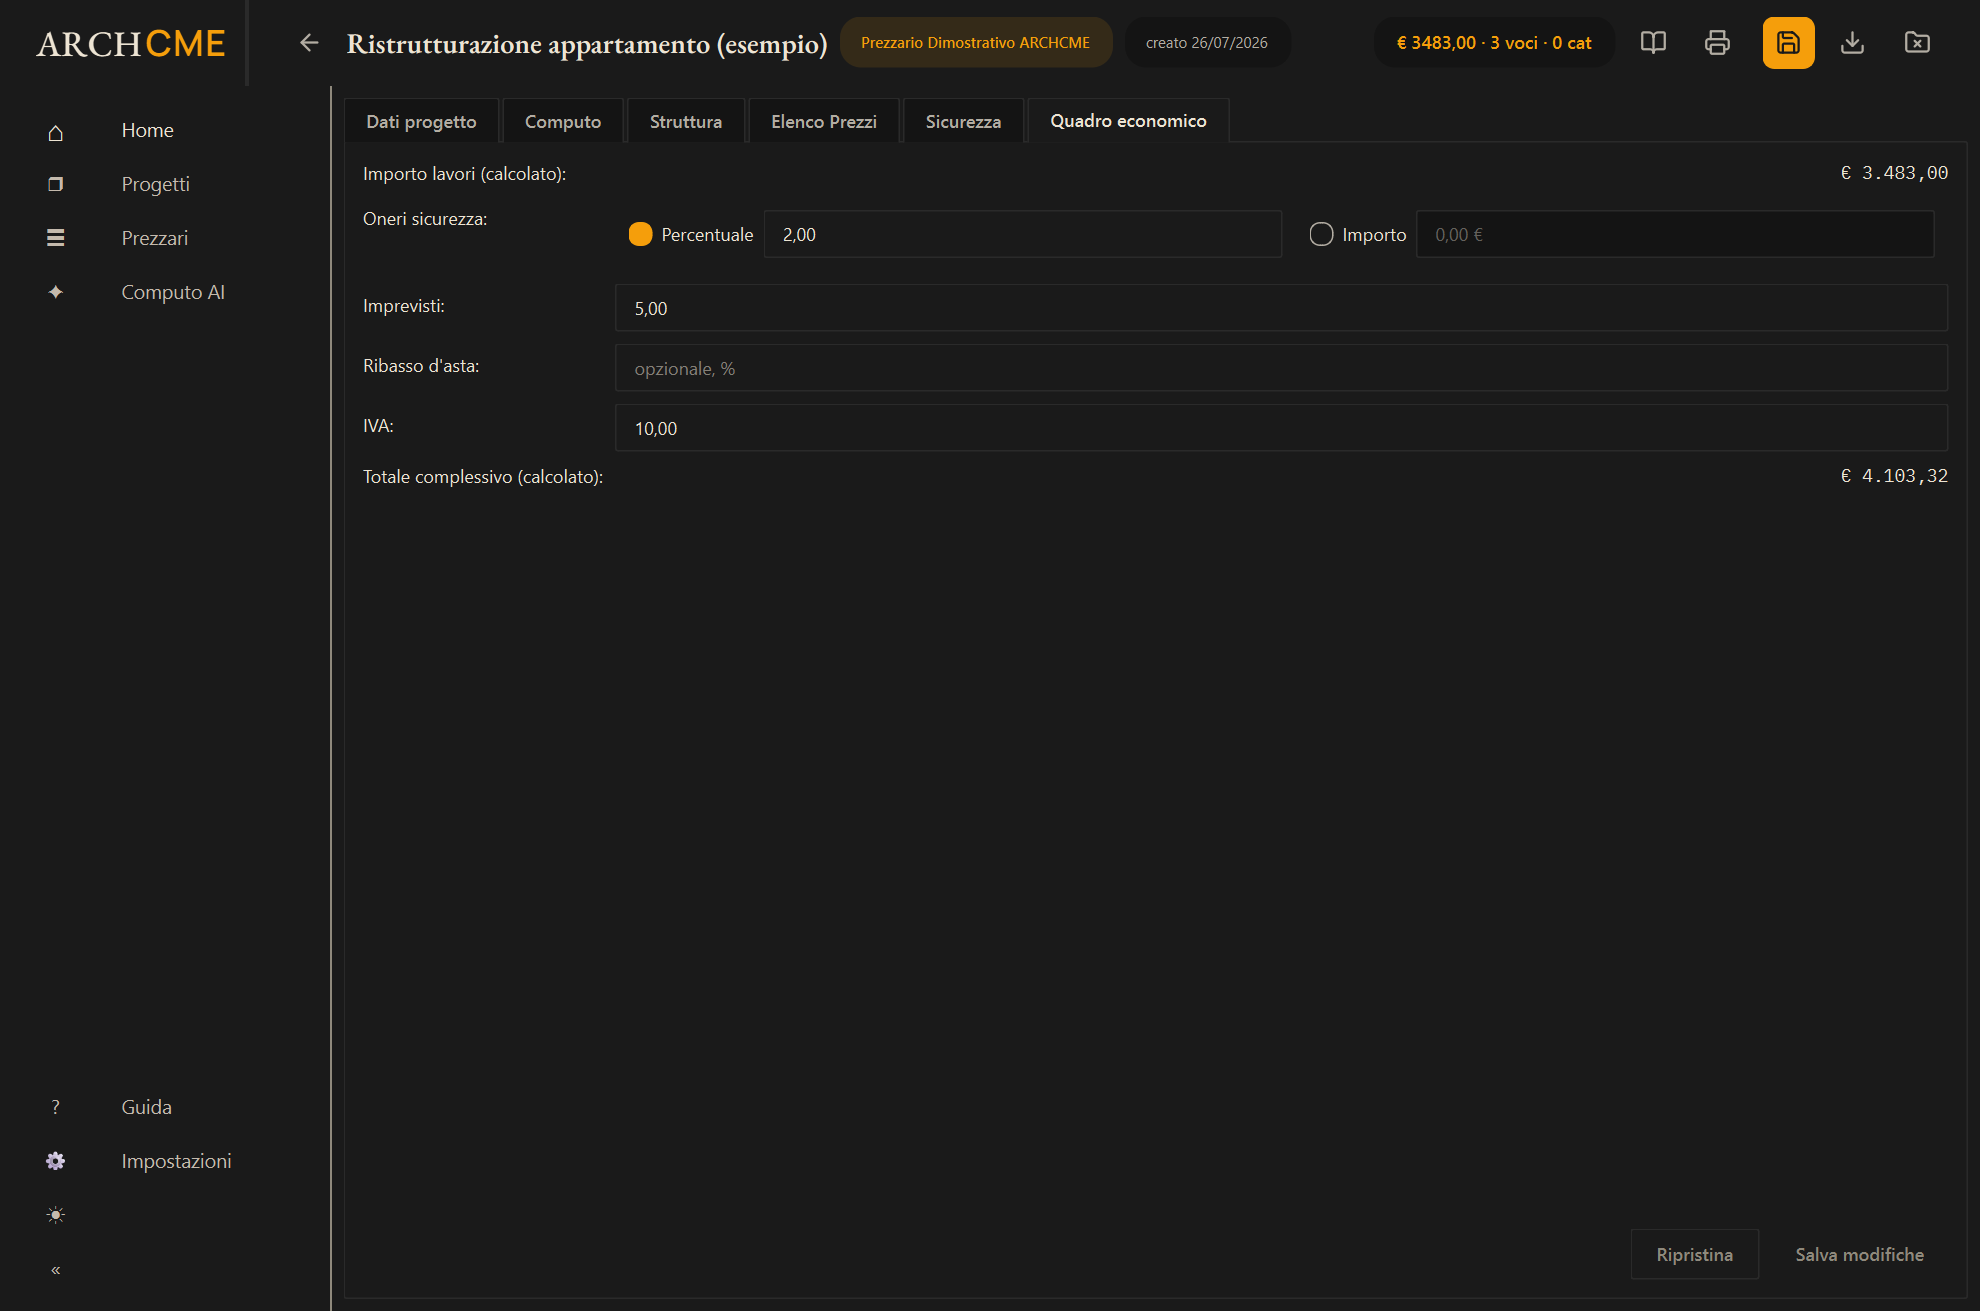Open the book icon in the header
This screenshot has height=1311, width=1980.
1653,43
